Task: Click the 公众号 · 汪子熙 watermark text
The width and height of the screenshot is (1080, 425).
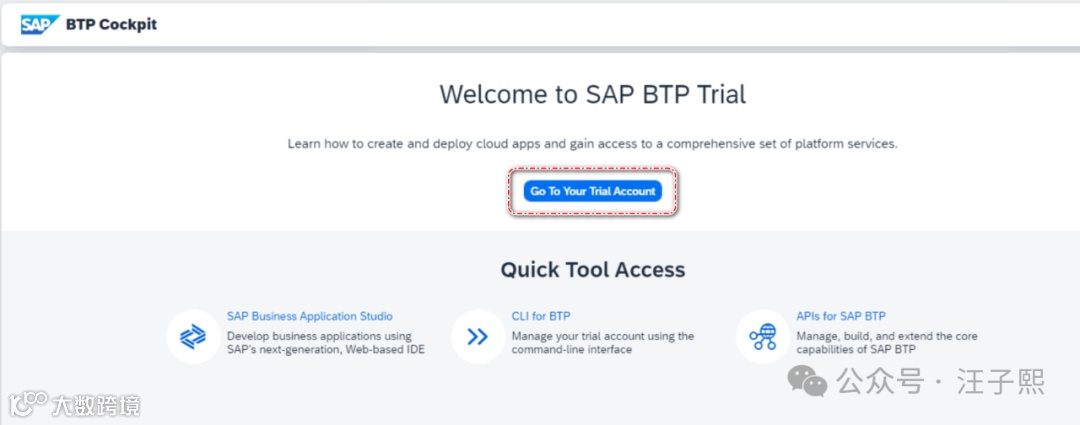Action: click(x=940, y=381)
